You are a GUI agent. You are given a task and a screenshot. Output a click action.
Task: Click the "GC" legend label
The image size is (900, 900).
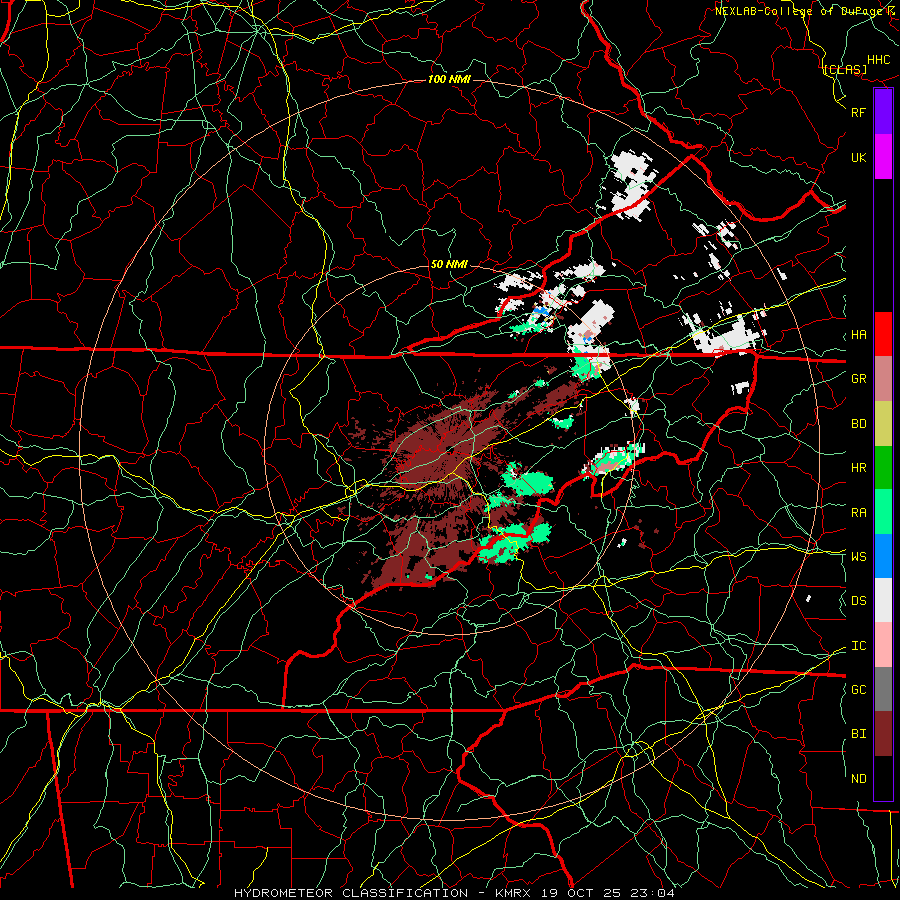pos(858,689)
